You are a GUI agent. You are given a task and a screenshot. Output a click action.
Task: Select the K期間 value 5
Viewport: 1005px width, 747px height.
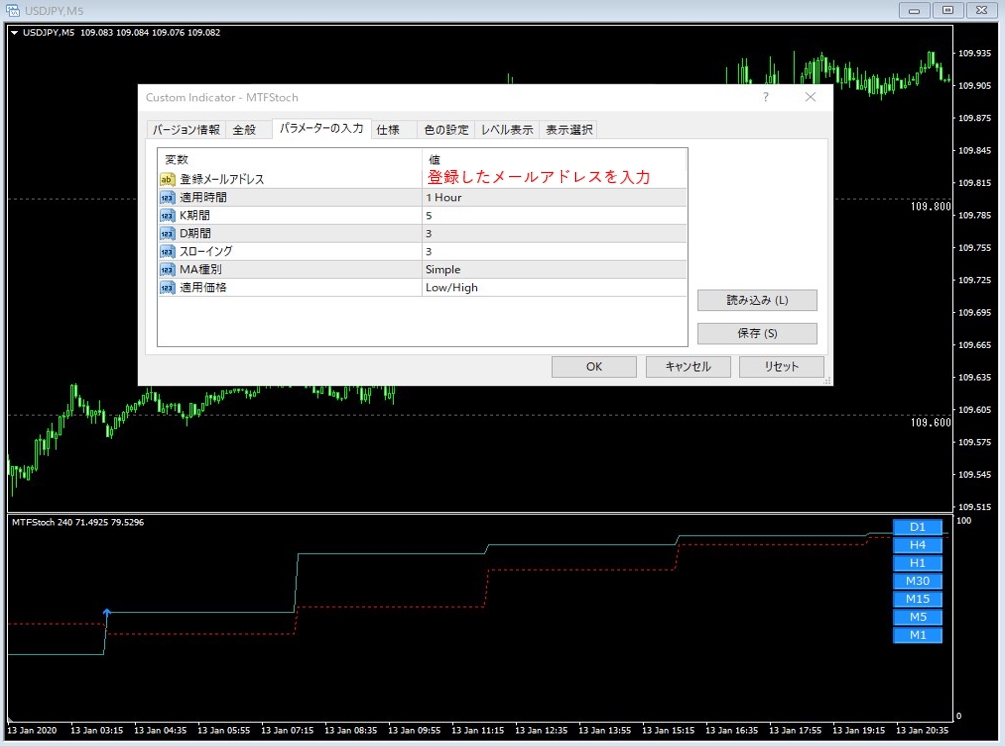554,215
